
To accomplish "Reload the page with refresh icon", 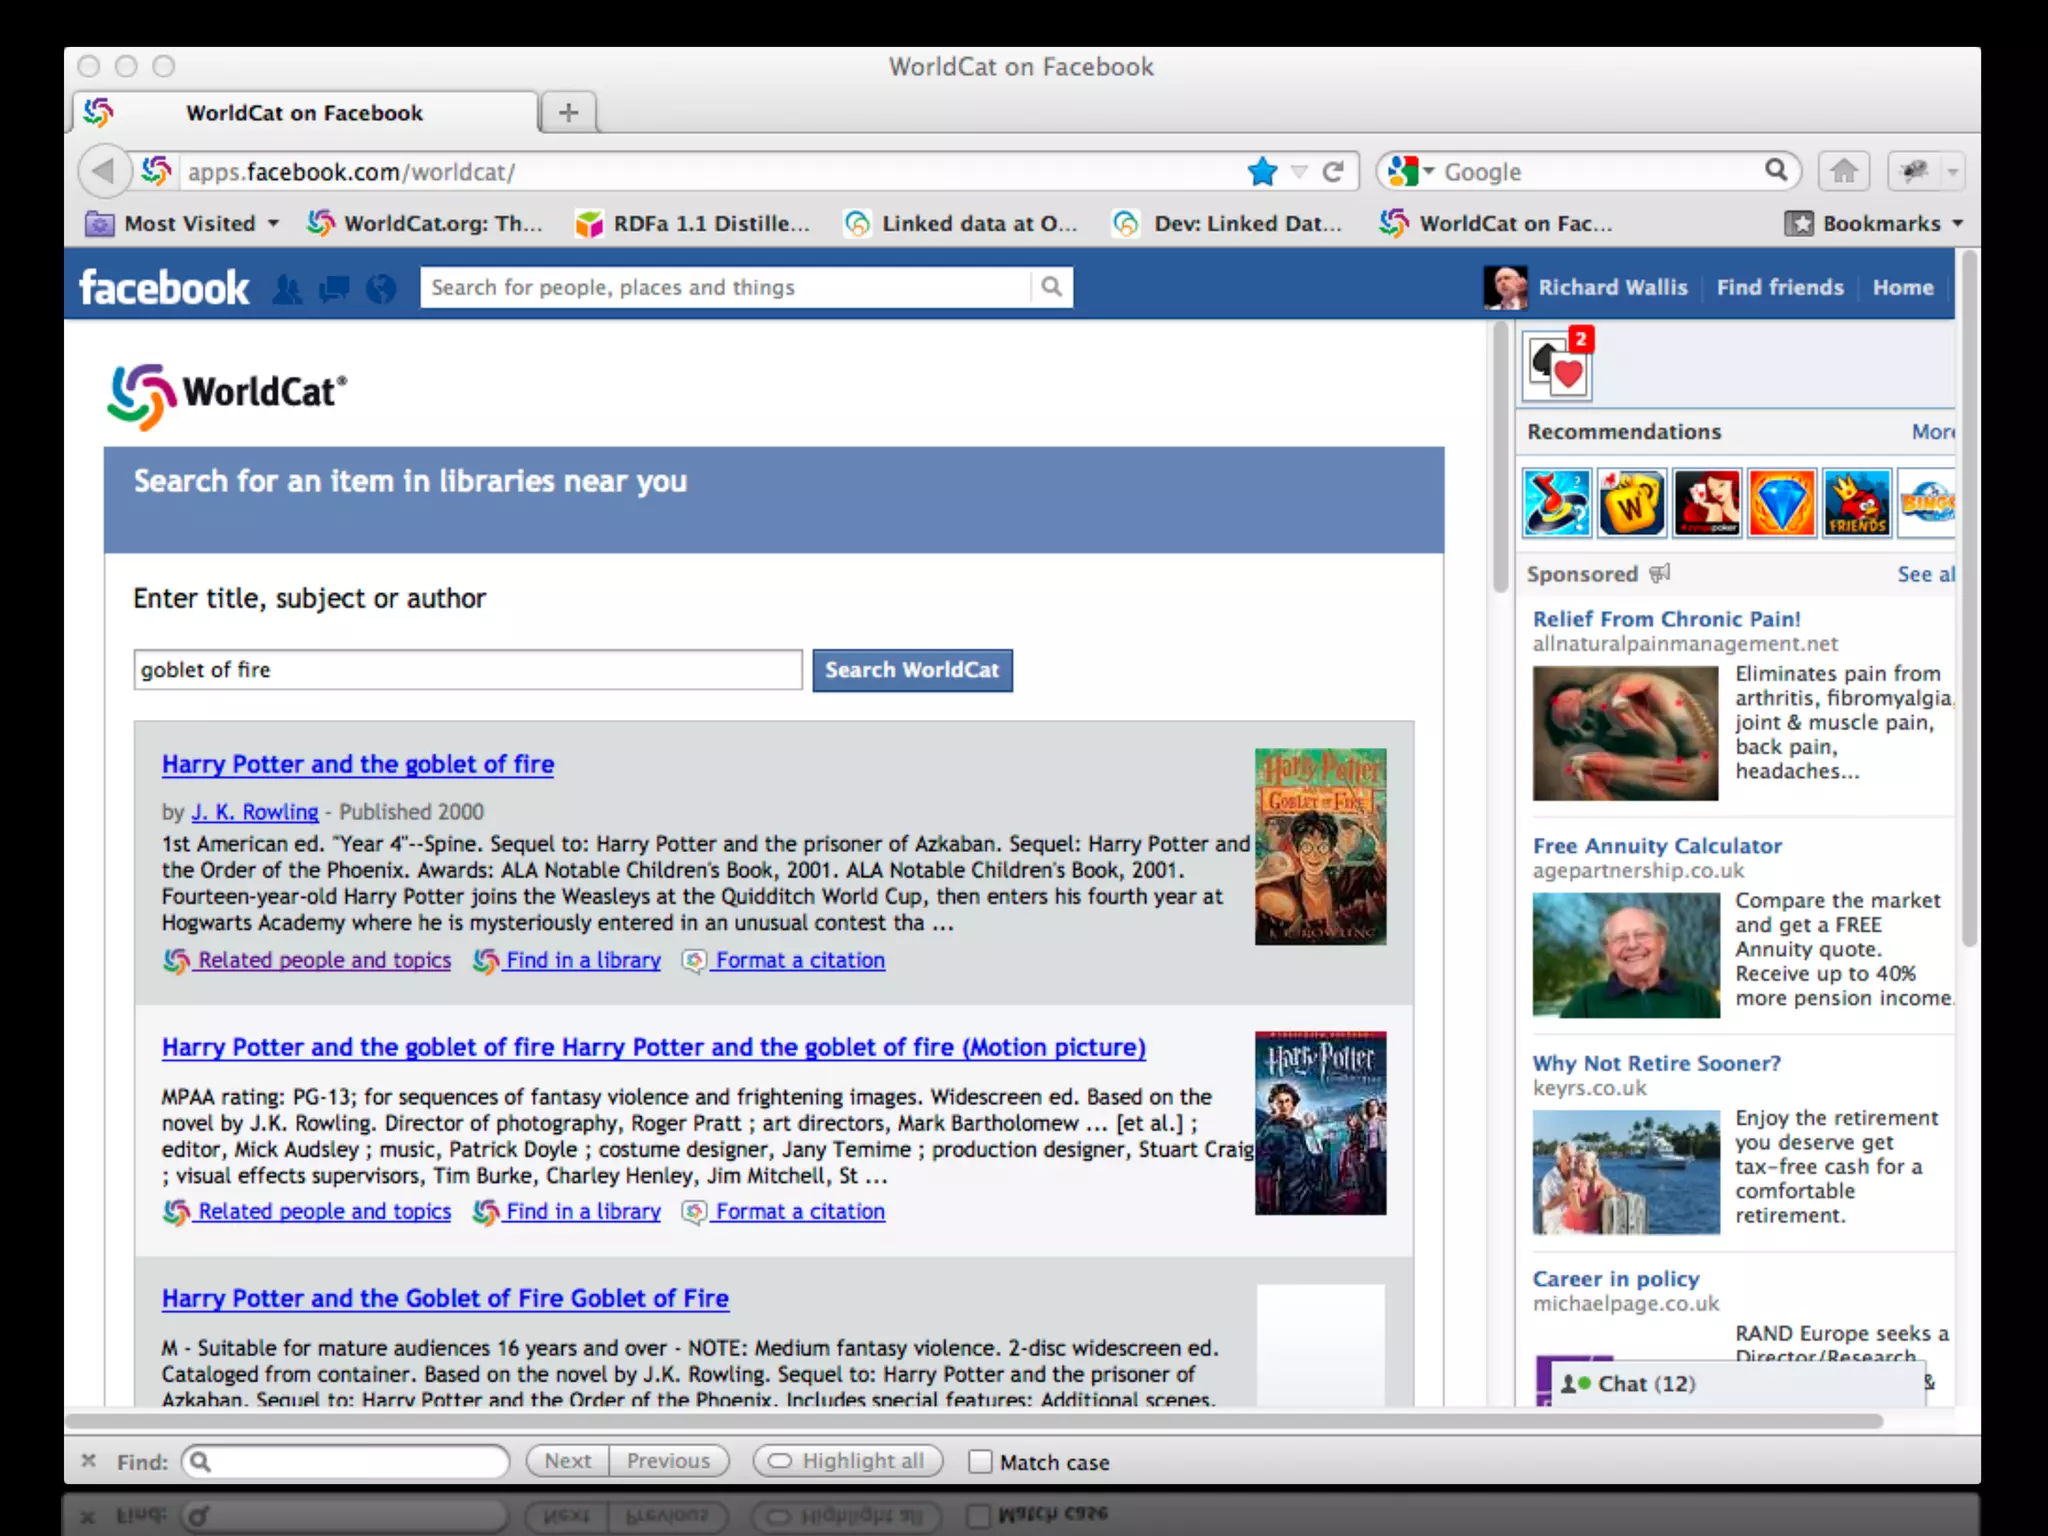I will pos(1332,172).
